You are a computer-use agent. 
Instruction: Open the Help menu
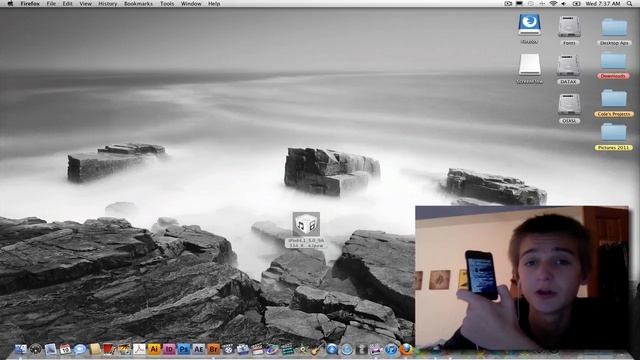click(214, 4)
